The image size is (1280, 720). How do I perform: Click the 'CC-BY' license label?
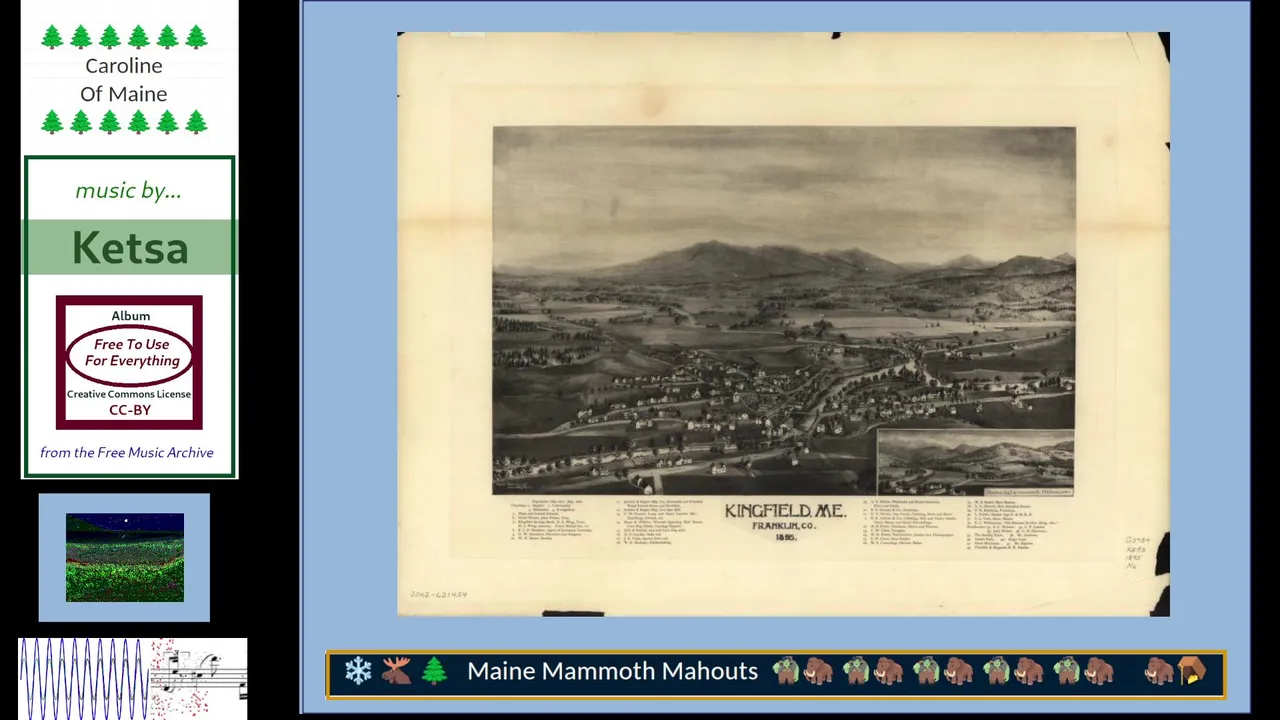click(x=130, y=410)
